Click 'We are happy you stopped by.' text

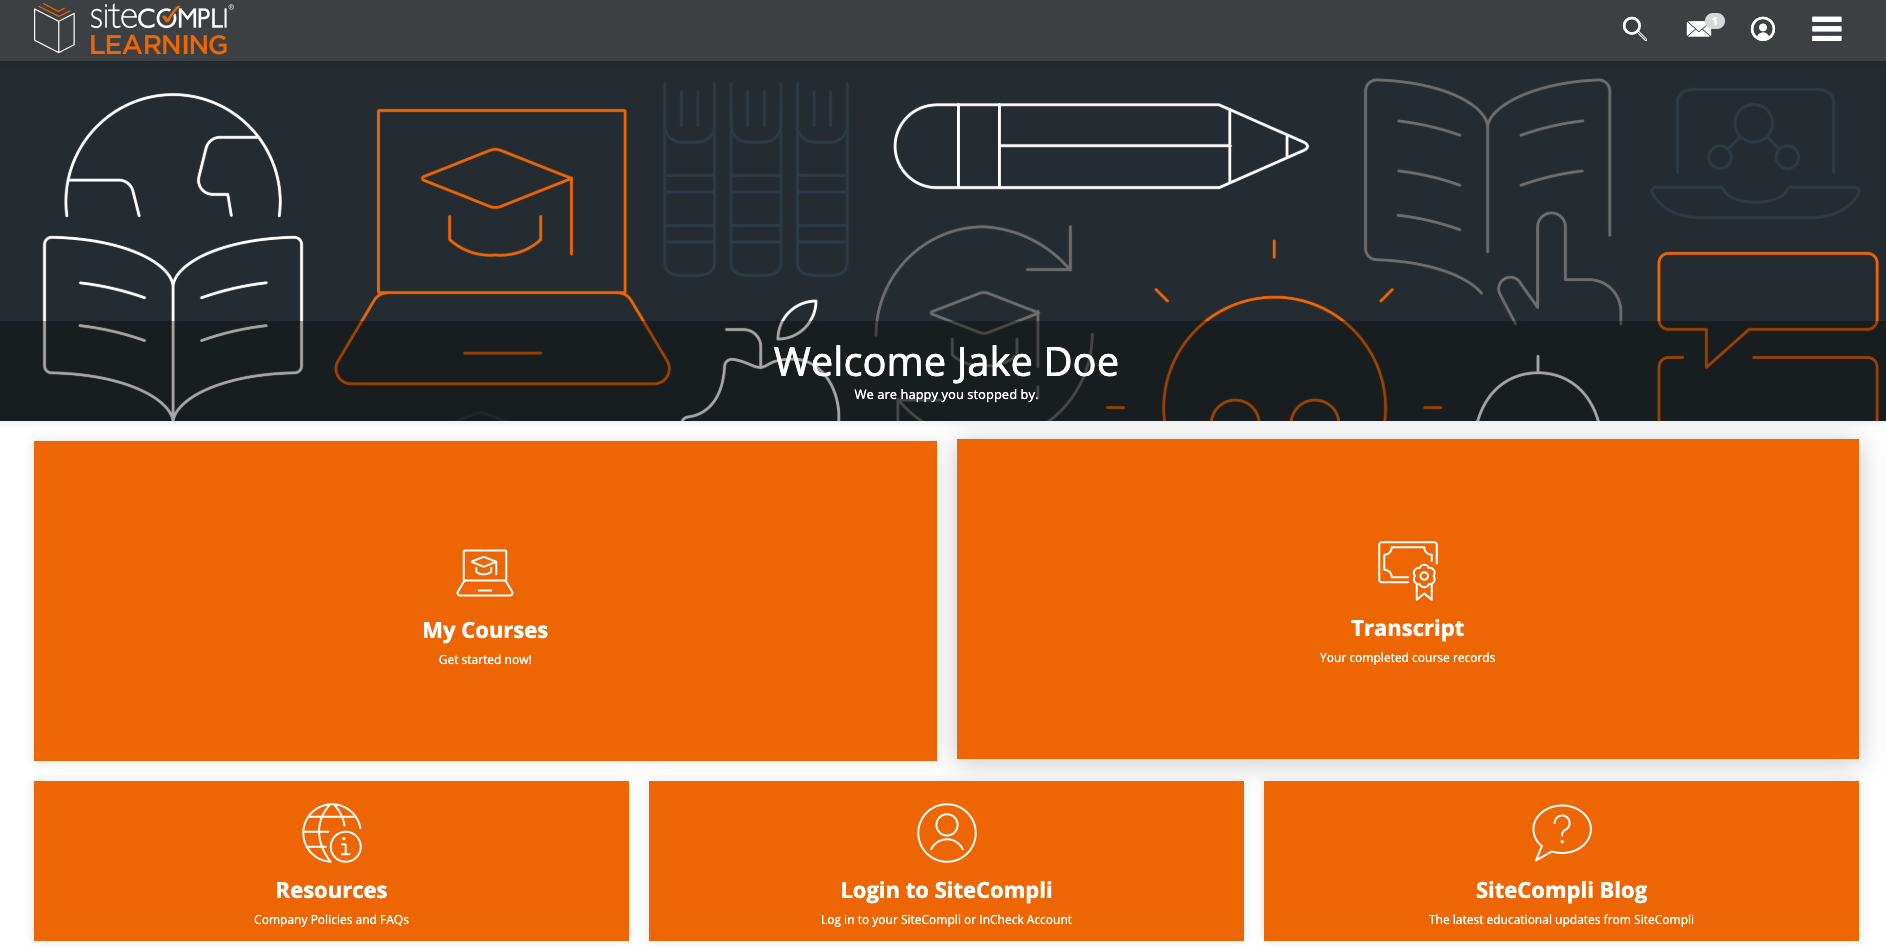pyautogui.click(x=947, y=395)
